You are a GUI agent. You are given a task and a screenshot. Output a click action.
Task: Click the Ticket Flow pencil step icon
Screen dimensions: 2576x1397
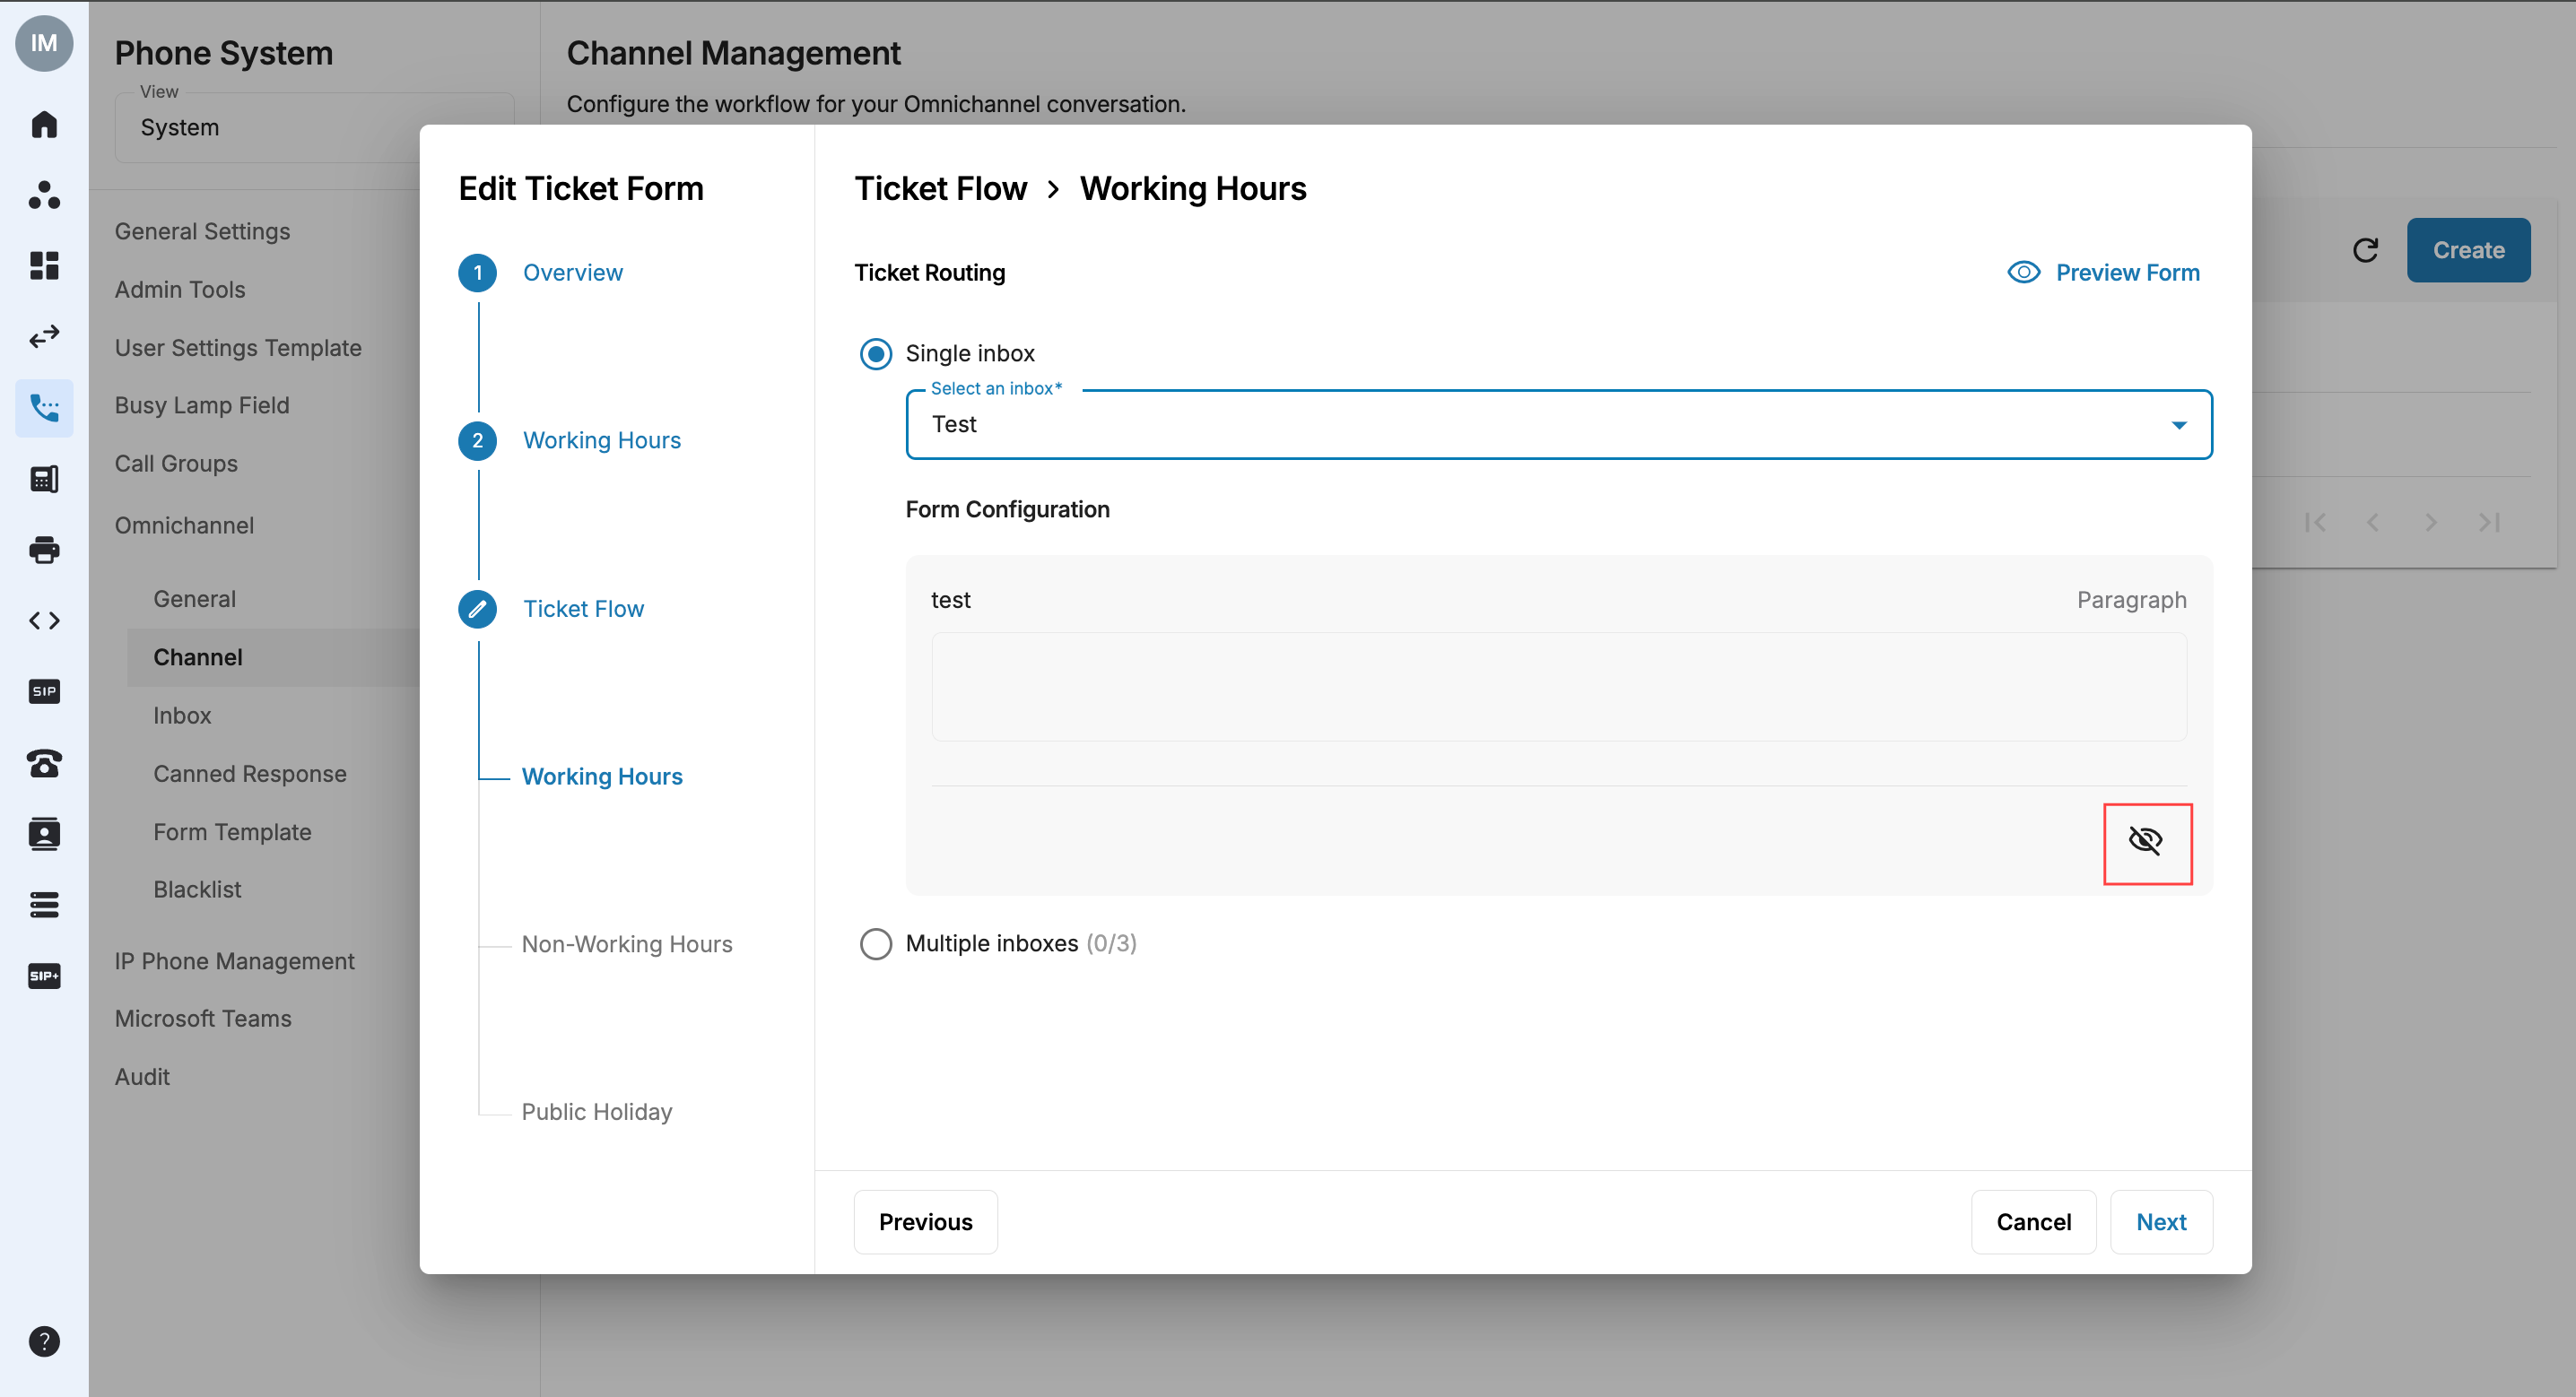(477, 609)
